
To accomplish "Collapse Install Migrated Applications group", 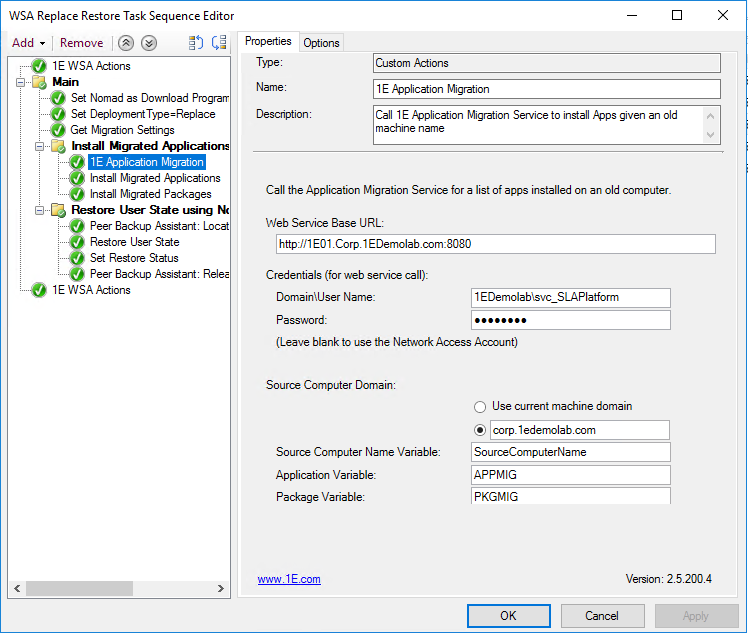I will [39, 146].
